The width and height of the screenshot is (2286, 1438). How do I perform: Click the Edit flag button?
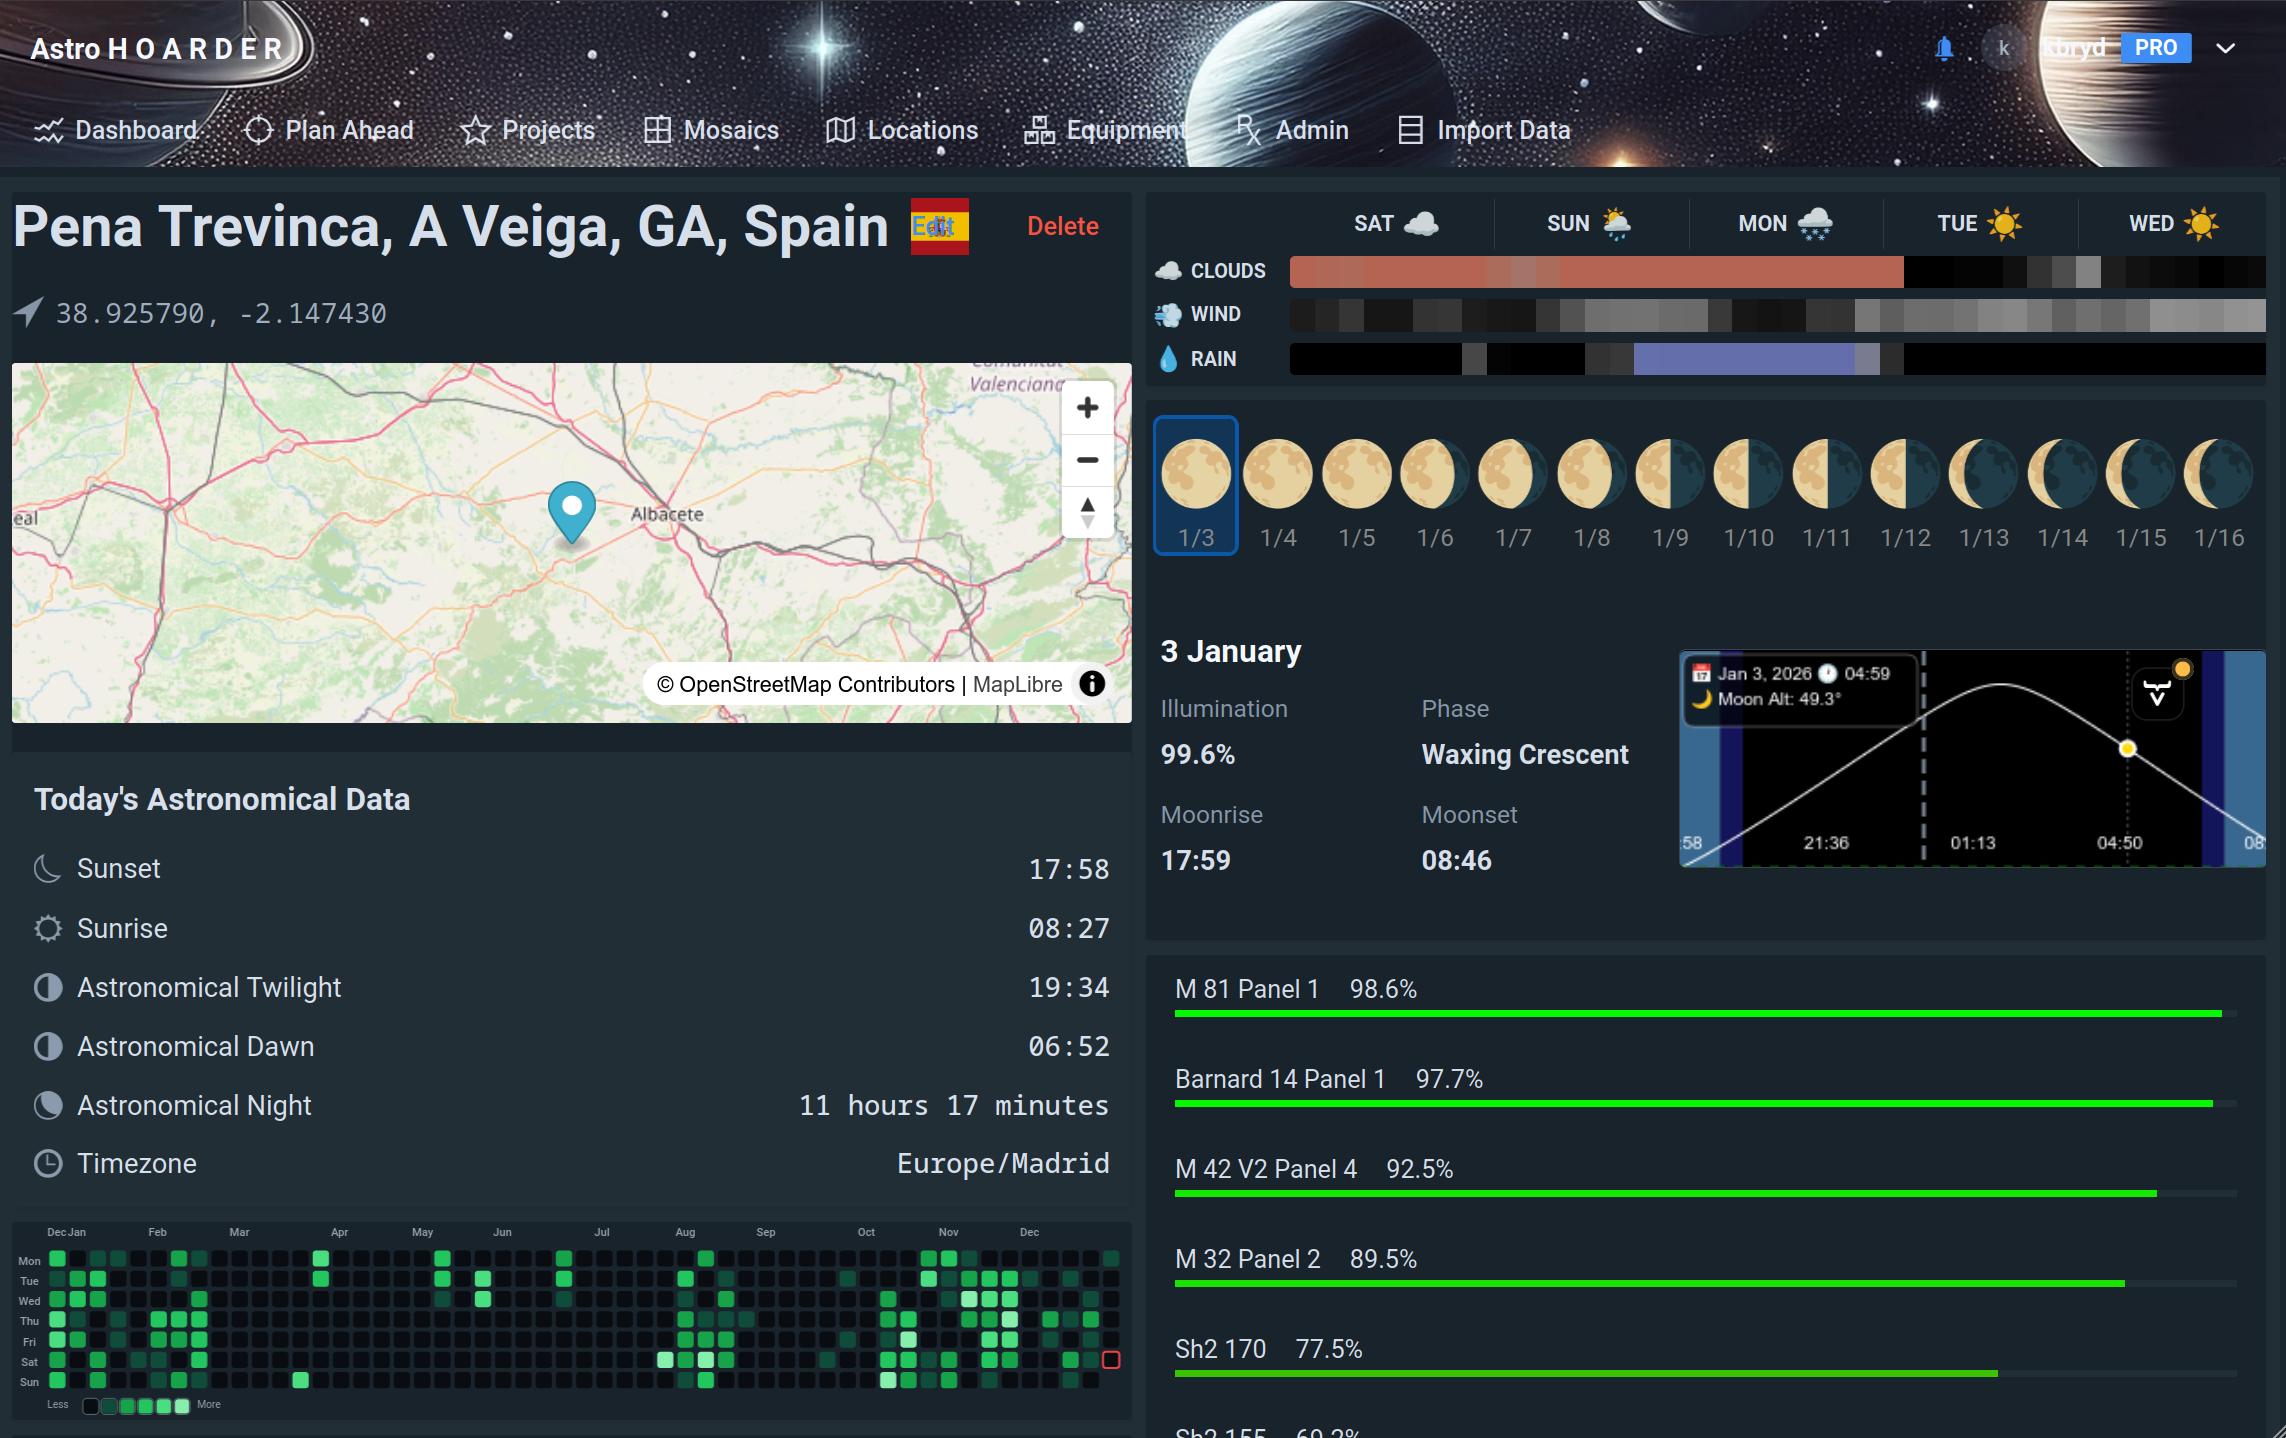(x=939, y=226)
